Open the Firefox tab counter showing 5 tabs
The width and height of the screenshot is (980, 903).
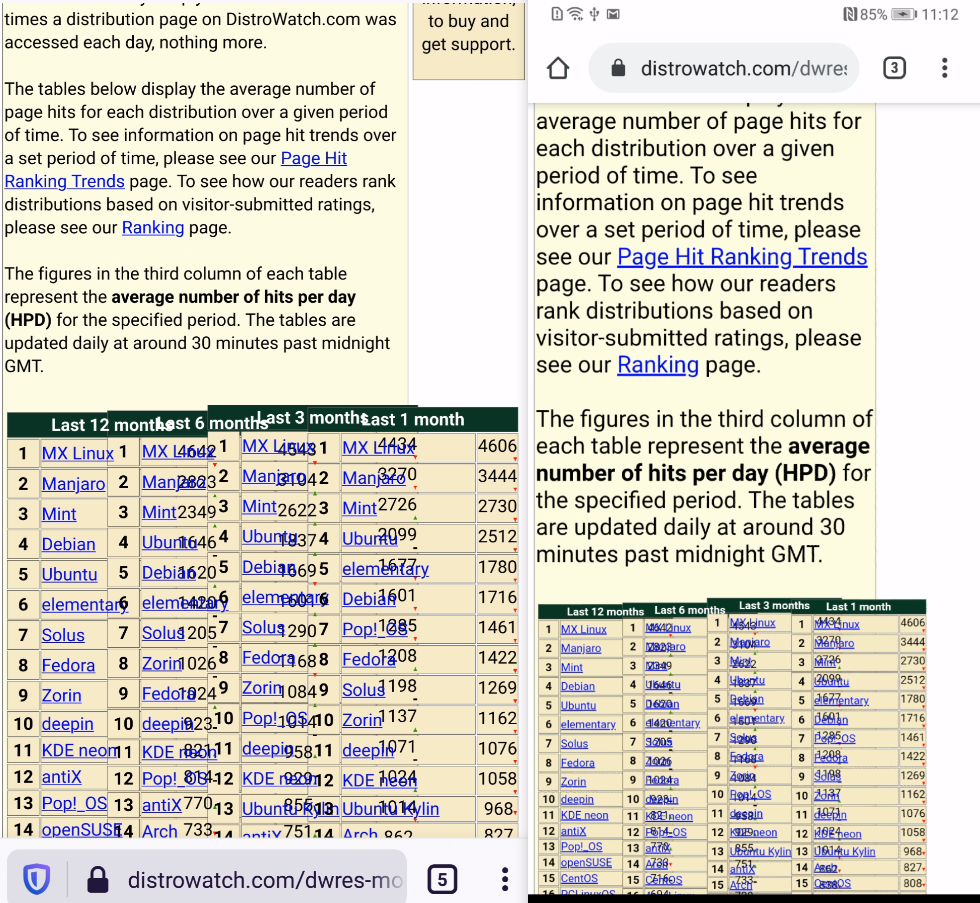(442, 878)
